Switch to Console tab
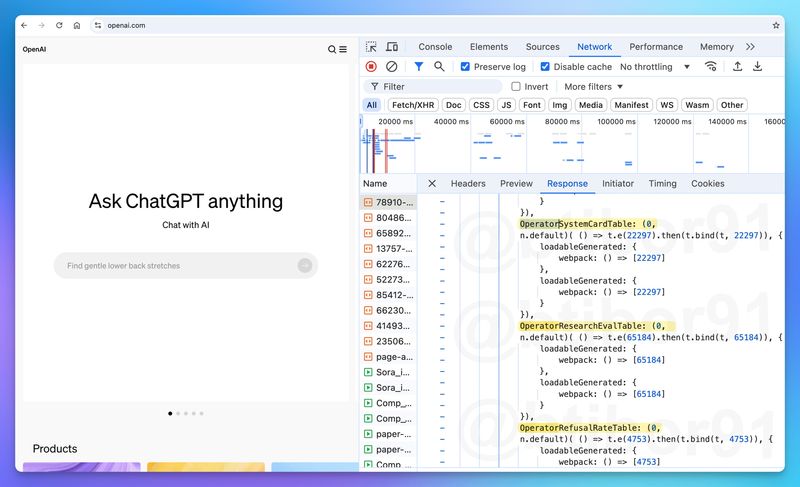Screen dimensions: 800x487 pos(435,47)
